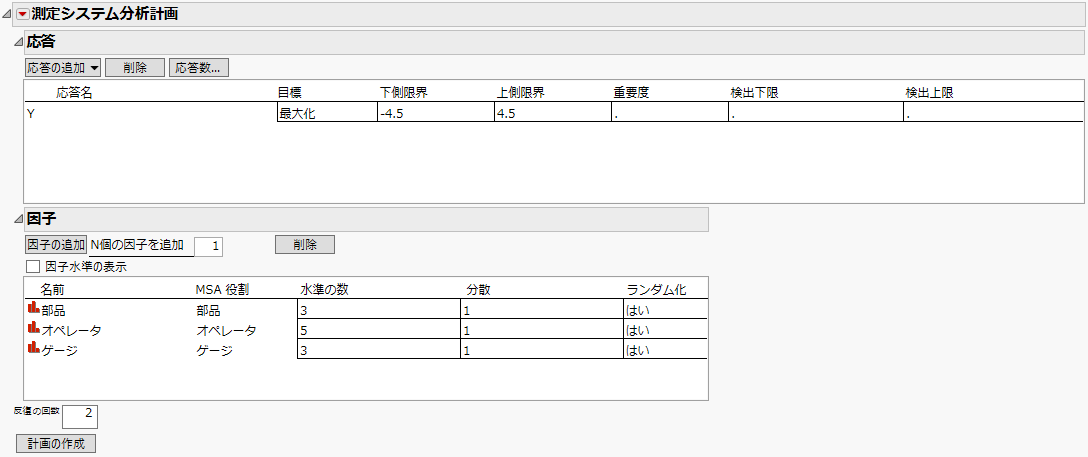
Task: Edit the upper limit cell 4.5
Action: click(552, 114)
